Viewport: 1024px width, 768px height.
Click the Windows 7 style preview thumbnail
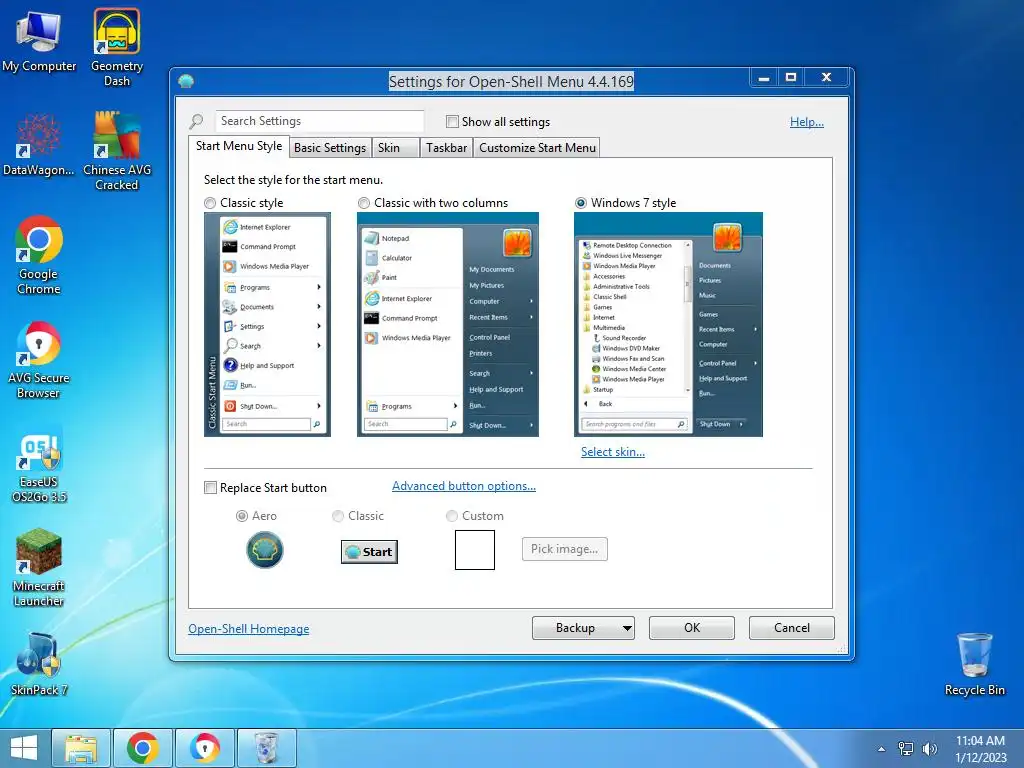tap(668, 325)
